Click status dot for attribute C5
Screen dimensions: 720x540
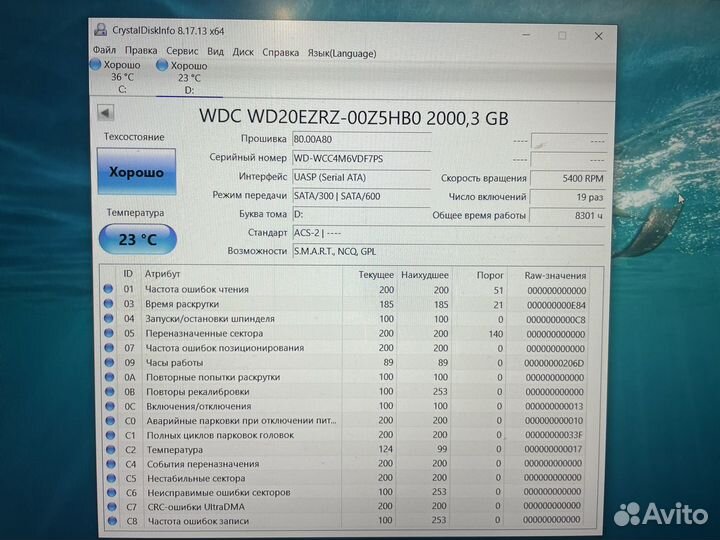(x=111, y=478)
